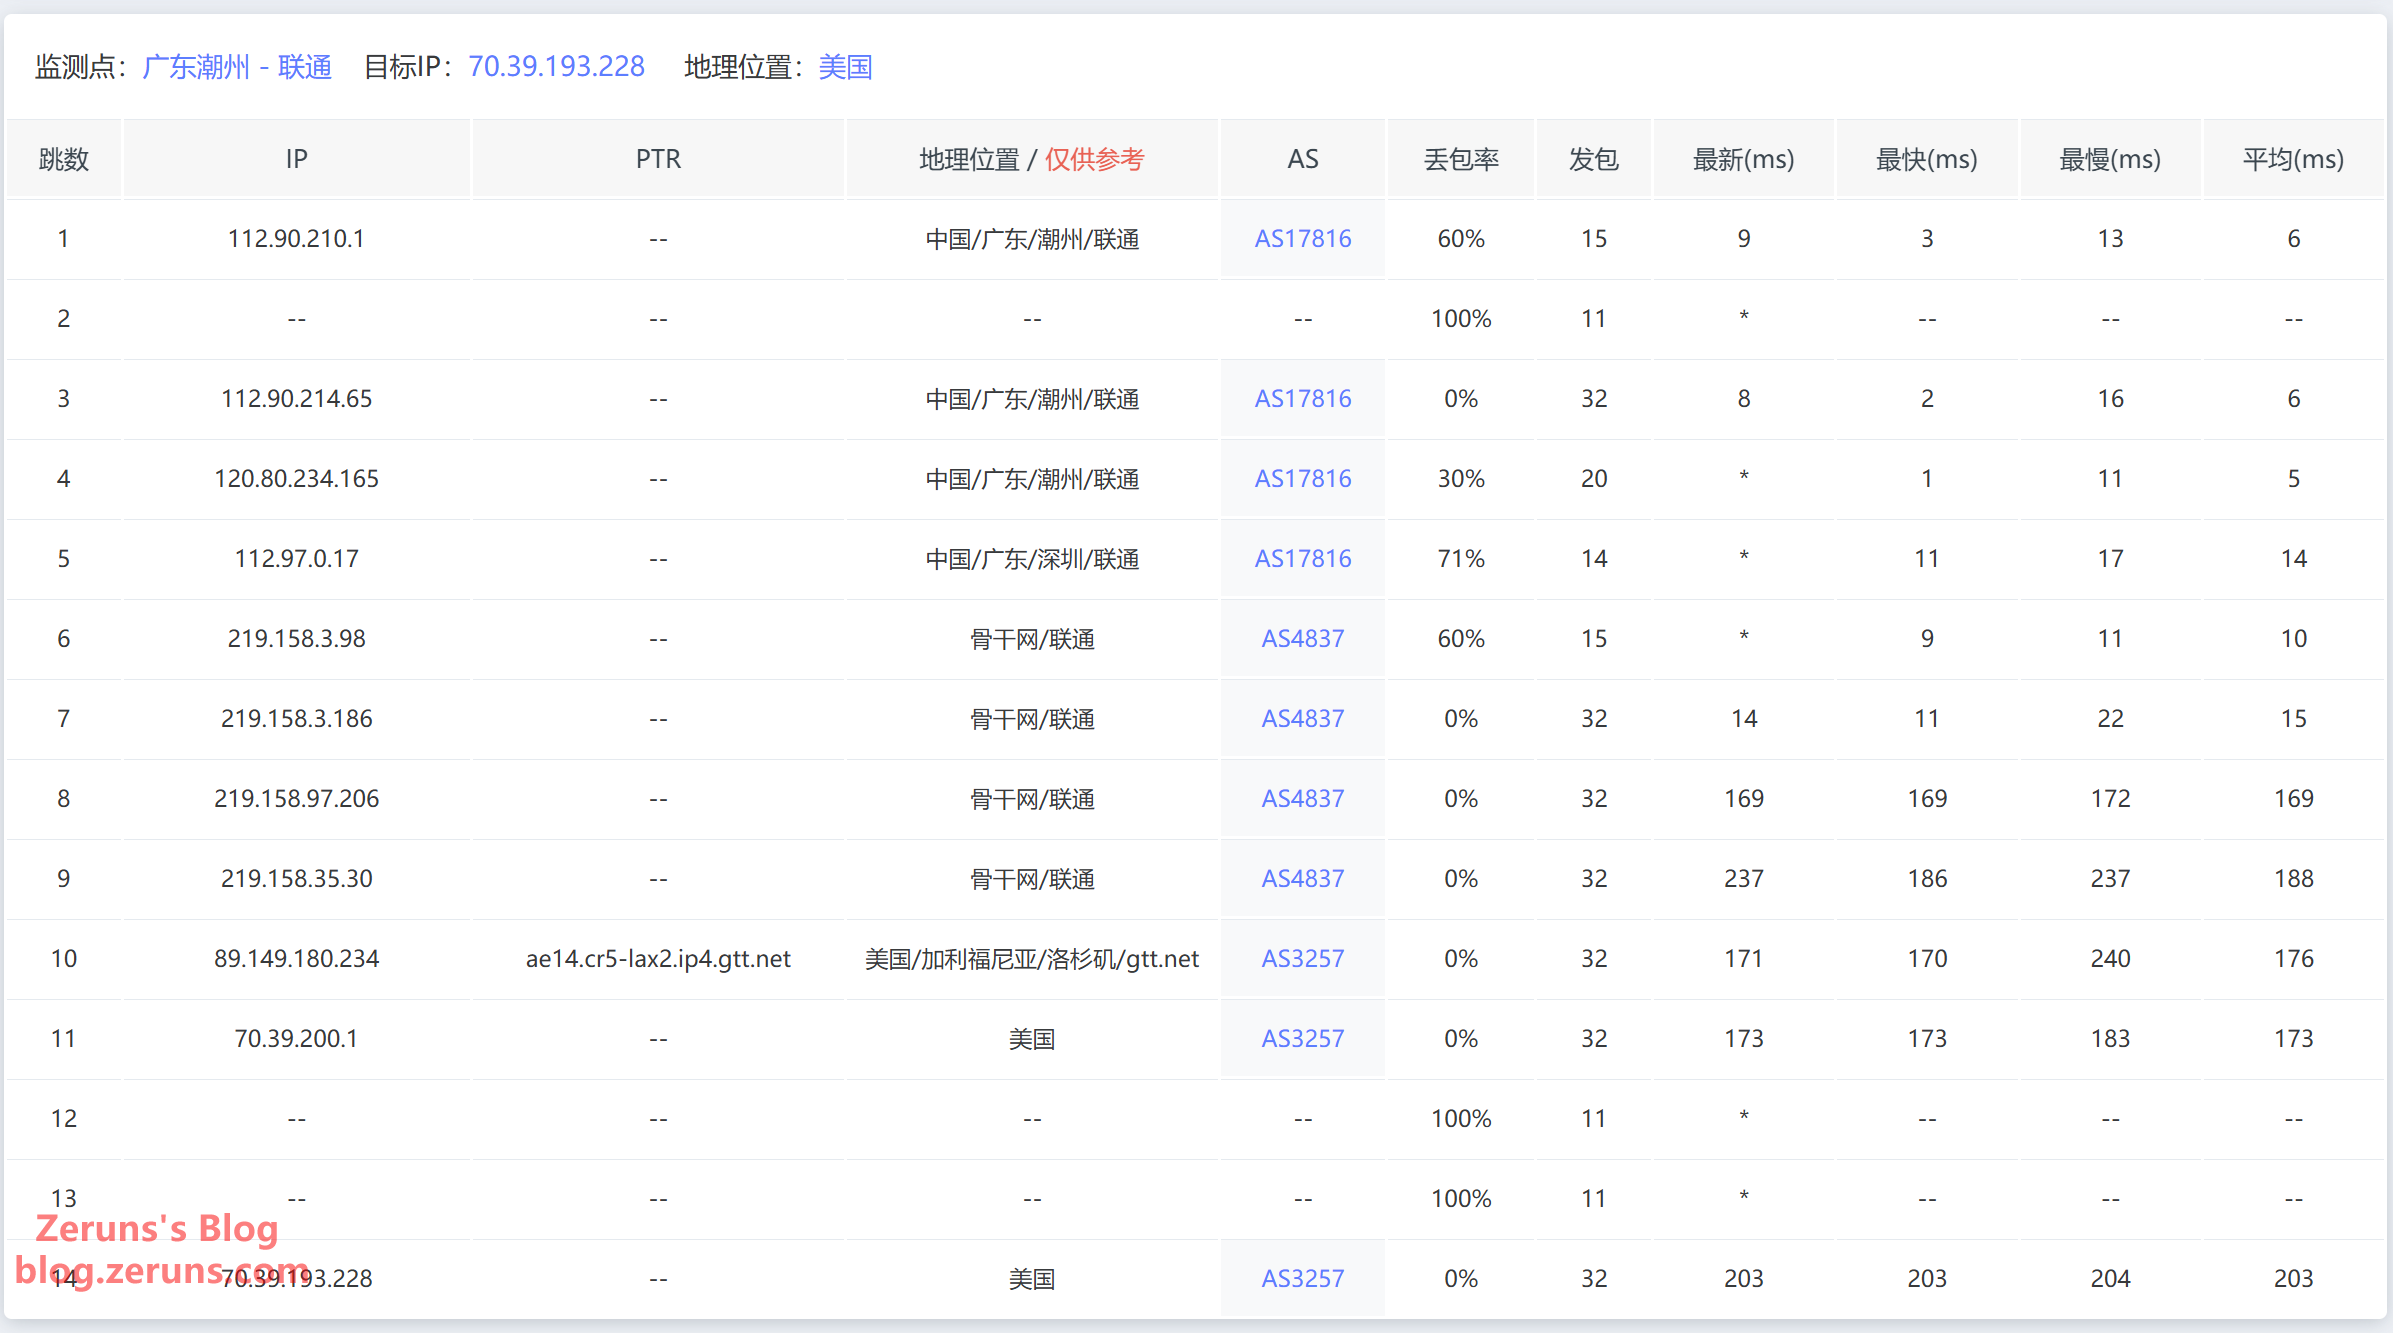The width and height of the screenshot is (2393, 1333).
Task: Open AS3257 link in hop 14 row
Action: [1302, 1279]
